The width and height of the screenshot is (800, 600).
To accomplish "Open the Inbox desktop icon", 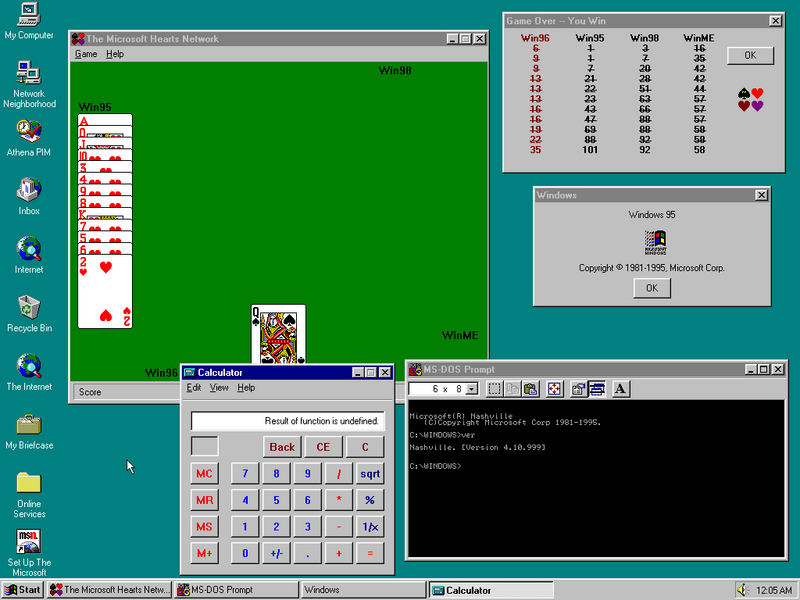I will click(x=29, y=197).
